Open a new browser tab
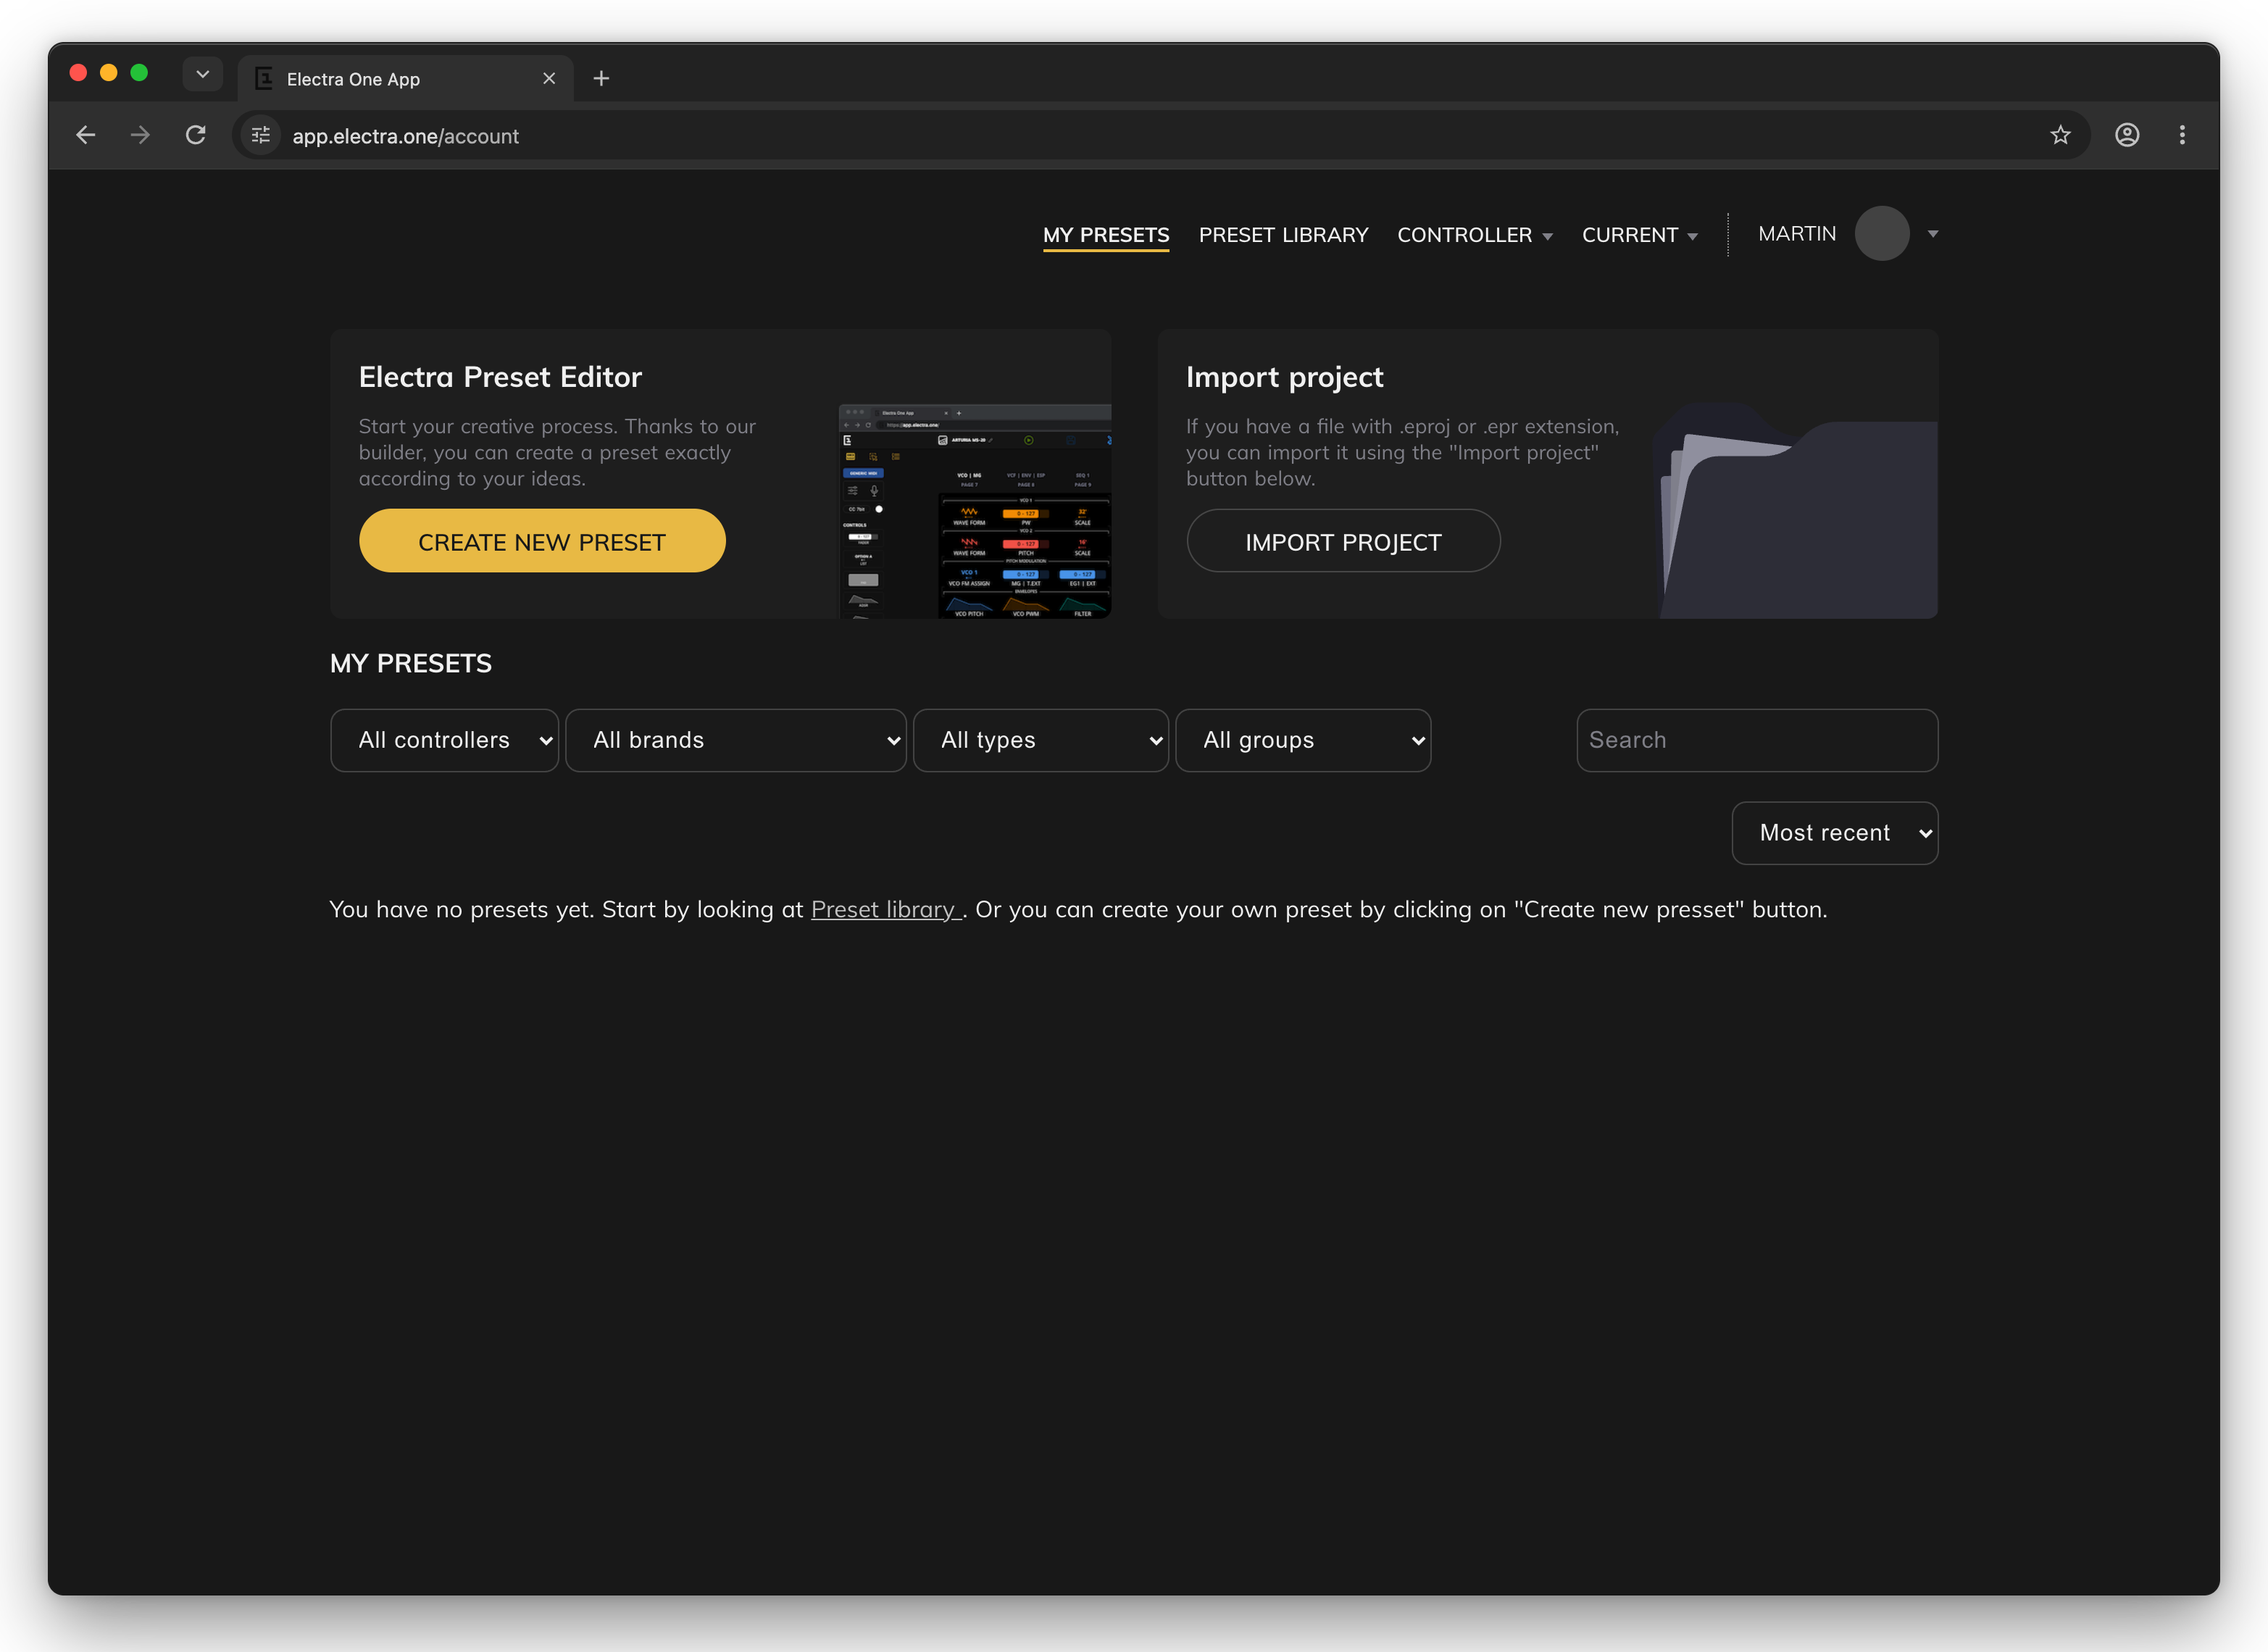 point(601,78)
